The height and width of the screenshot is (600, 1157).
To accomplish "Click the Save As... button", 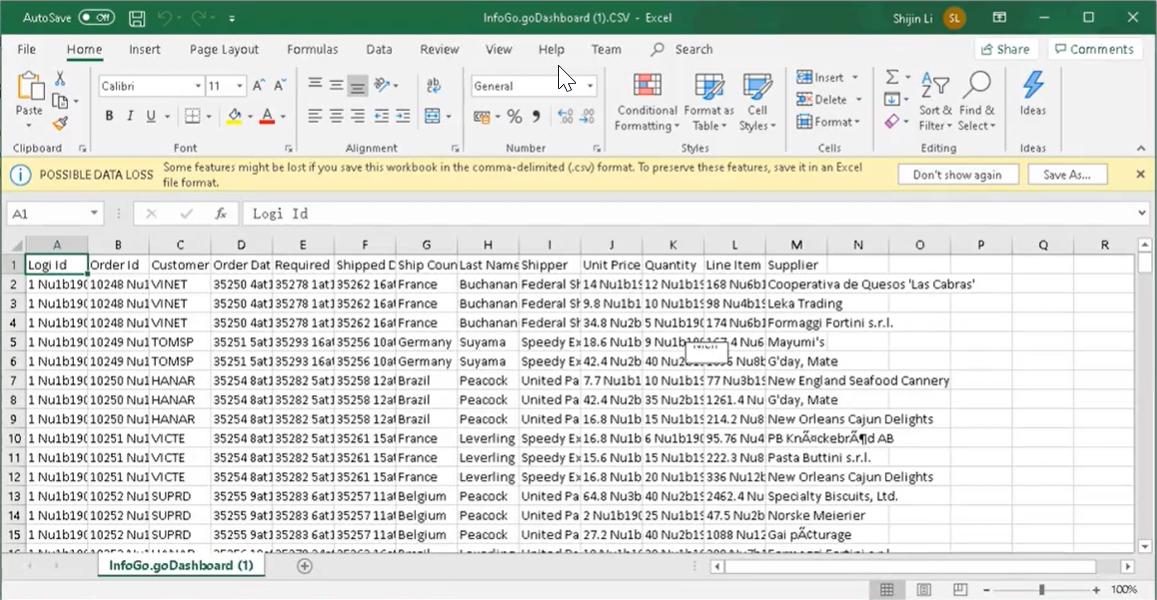I will [x=1066, y=175].
